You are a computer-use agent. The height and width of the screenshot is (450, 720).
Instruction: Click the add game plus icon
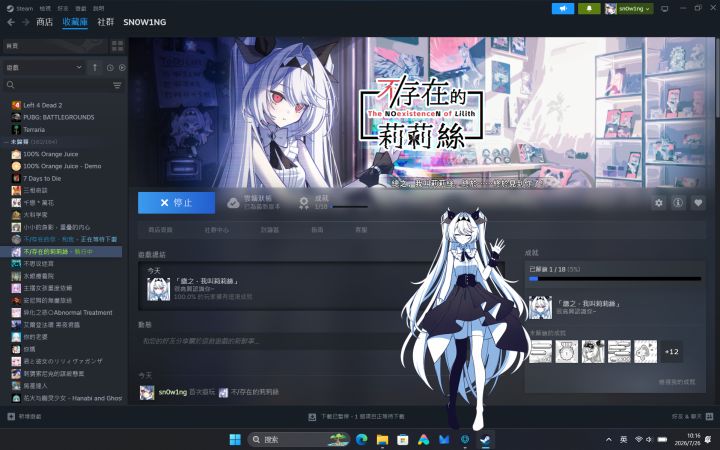pyautogui.click(x=11, y=416)
